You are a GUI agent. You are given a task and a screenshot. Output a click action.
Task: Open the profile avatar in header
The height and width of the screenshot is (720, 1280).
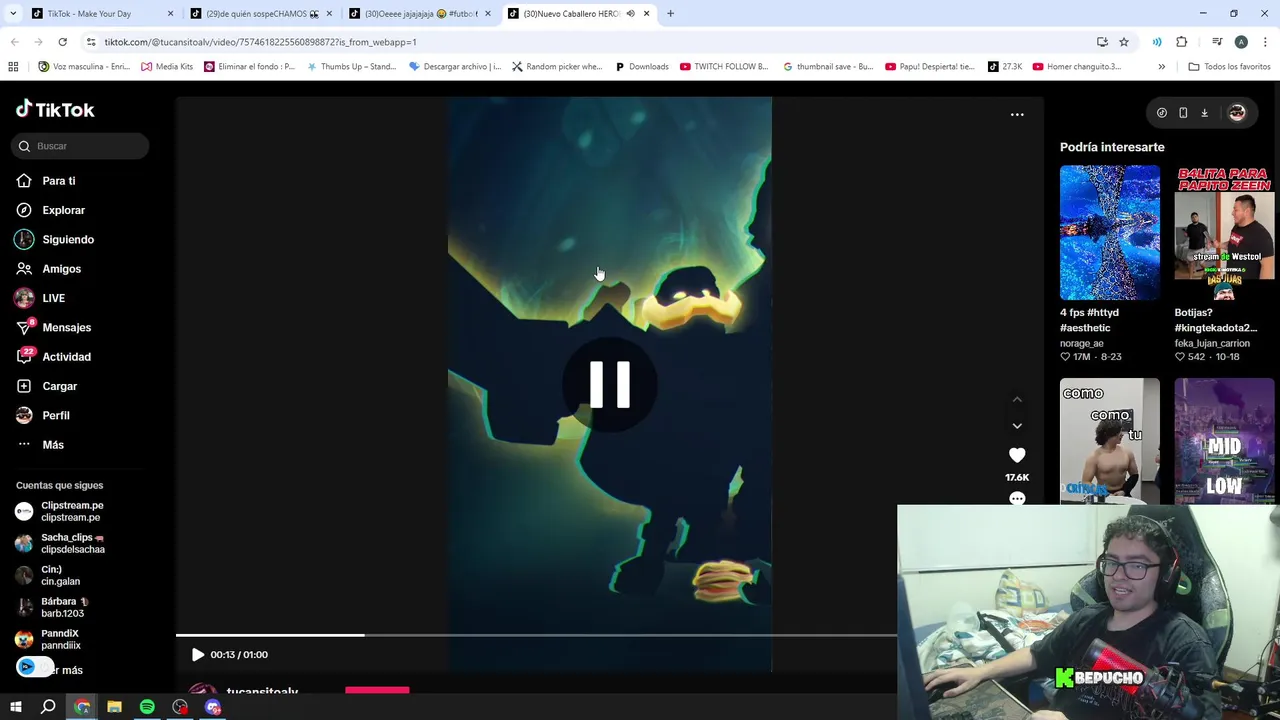tap(1237, 113)
